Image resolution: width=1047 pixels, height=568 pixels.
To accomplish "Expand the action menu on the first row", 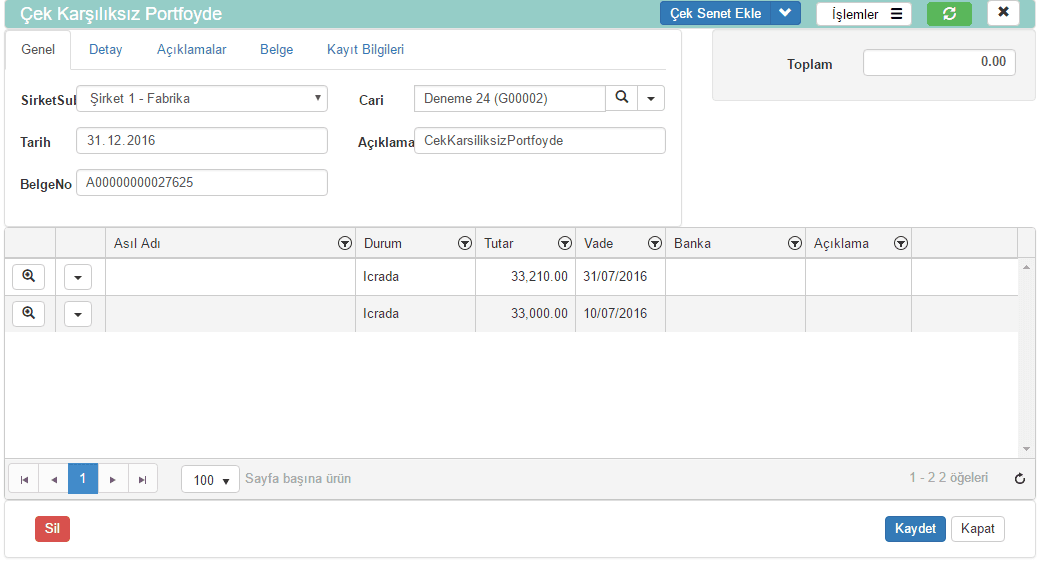I will (78, 277).
